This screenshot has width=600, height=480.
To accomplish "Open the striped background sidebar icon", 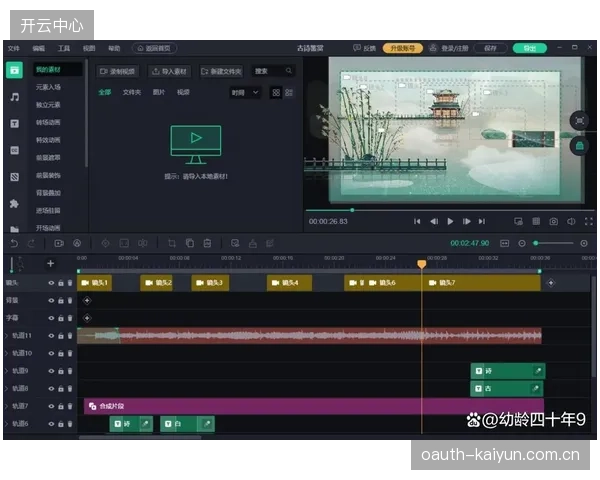I will pos(15,177).
